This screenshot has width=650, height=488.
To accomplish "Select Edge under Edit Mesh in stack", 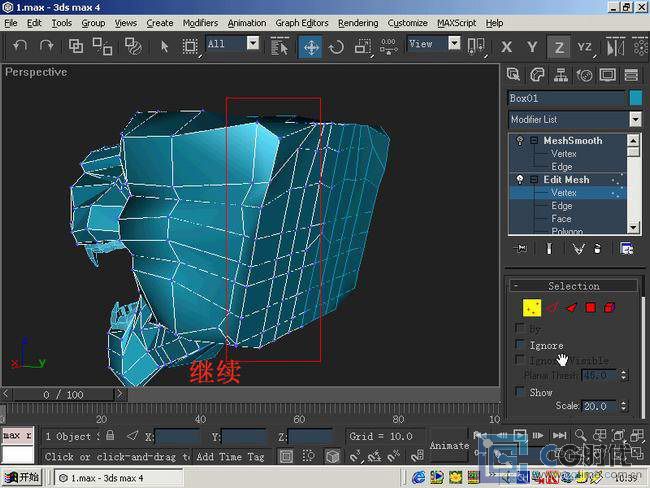I will [562, 206].
